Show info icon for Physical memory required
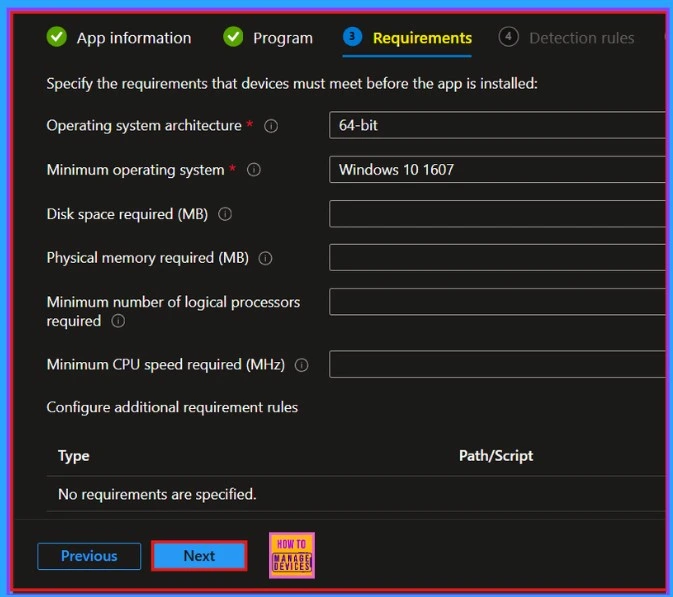The width and height of the screenshot is (673, 597). pyautogui.click(x=265, y=258)
